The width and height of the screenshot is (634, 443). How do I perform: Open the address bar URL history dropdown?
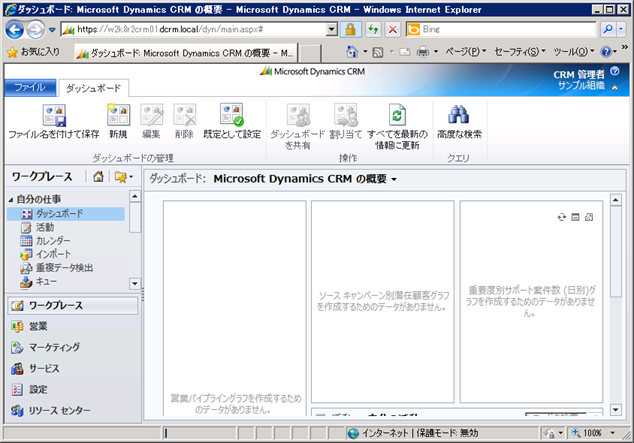pyautogui.click(x=332, y=29)
